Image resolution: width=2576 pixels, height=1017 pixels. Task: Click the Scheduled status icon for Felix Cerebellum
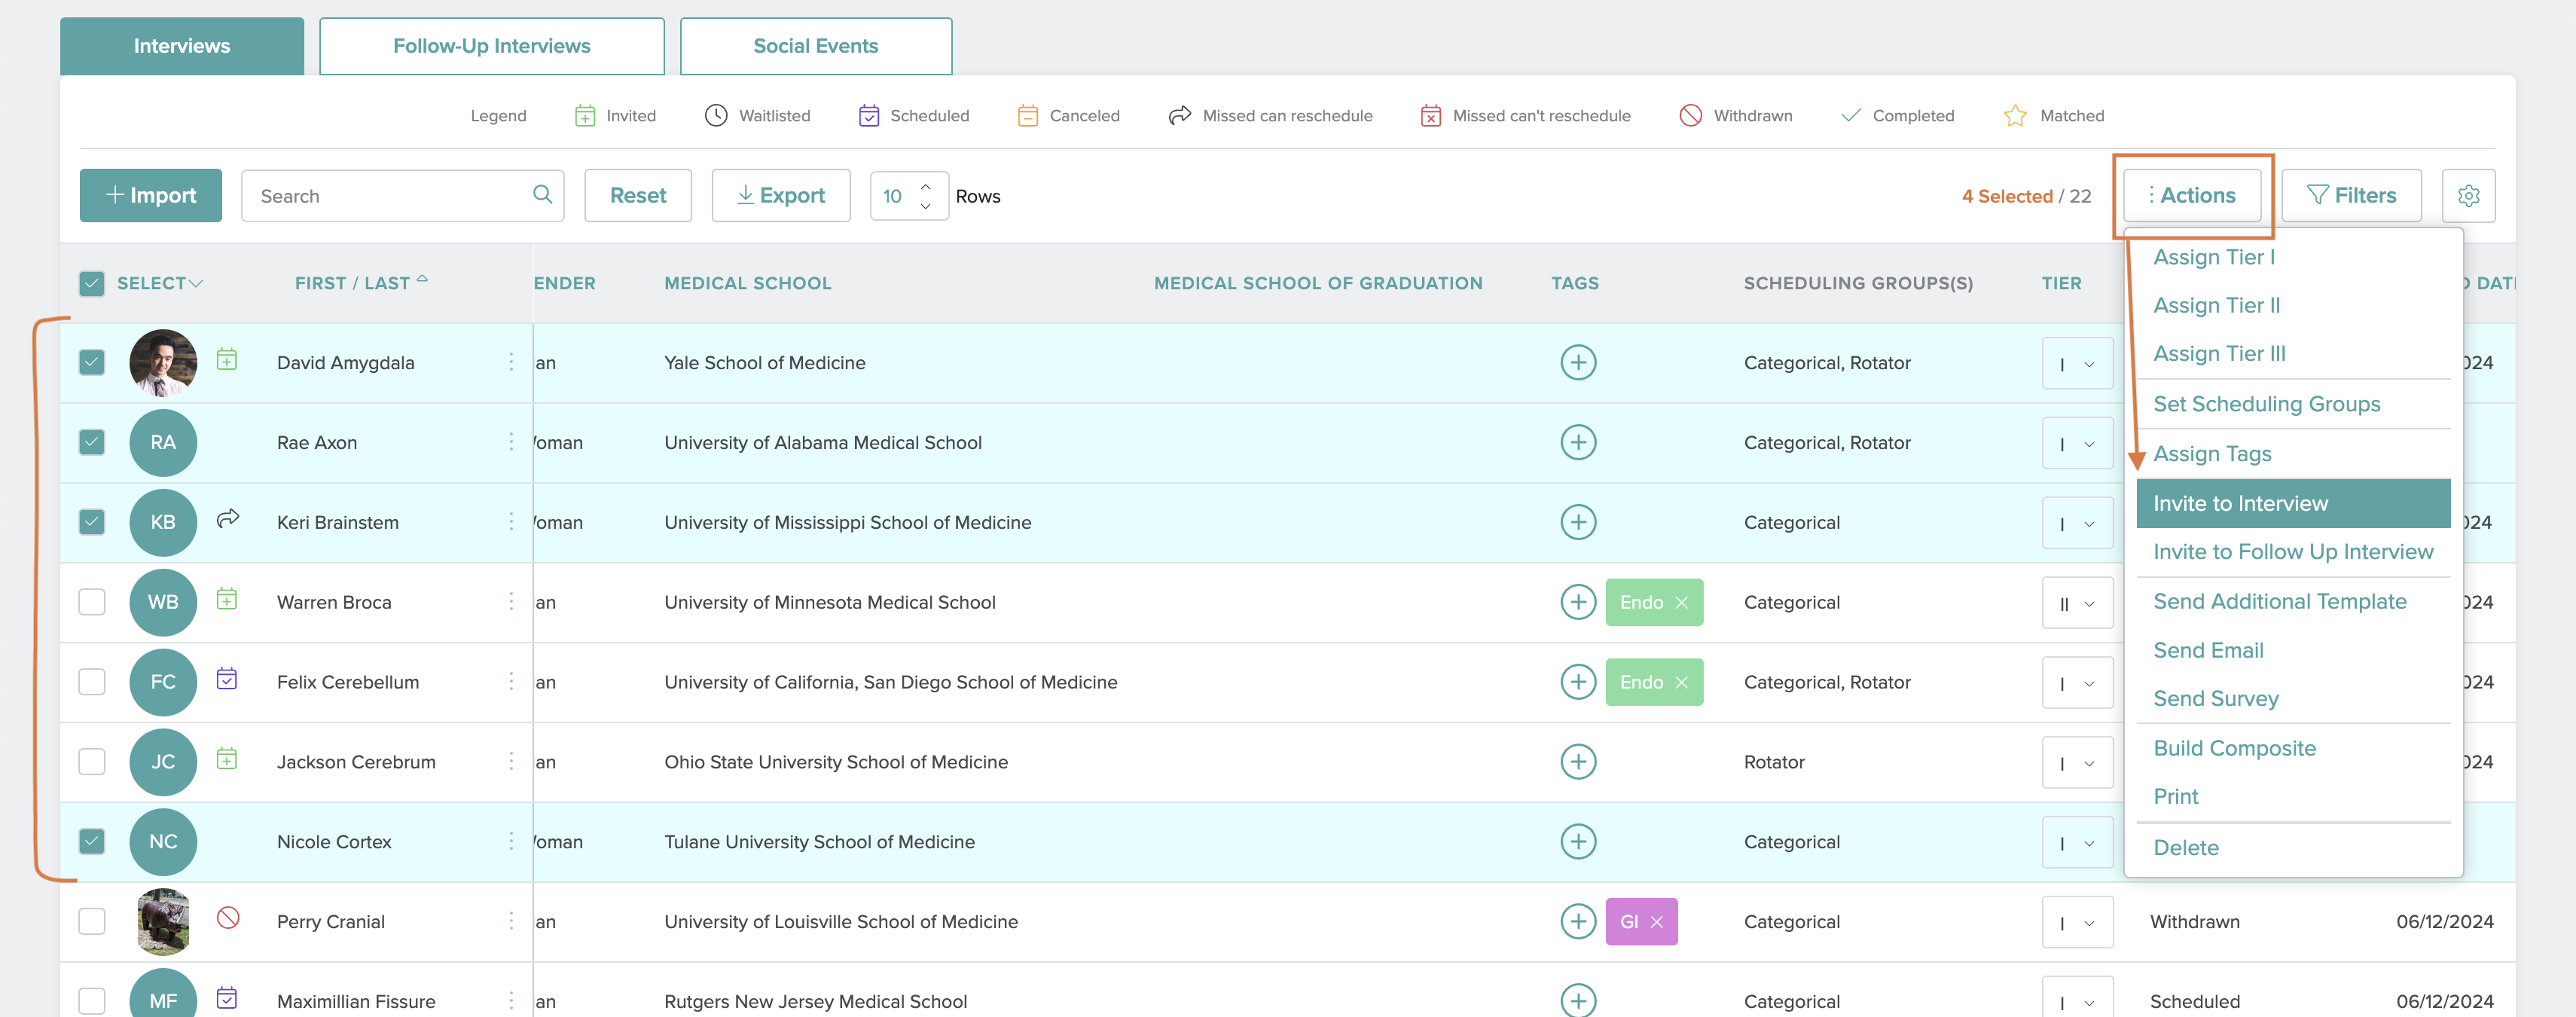click(x=227, y=679)
